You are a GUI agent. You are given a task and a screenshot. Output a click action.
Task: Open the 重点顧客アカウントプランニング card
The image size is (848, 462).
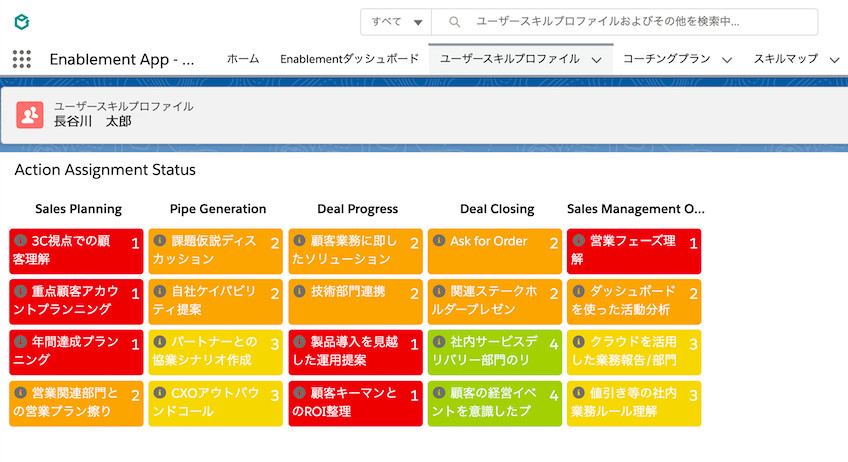[75, 301]
